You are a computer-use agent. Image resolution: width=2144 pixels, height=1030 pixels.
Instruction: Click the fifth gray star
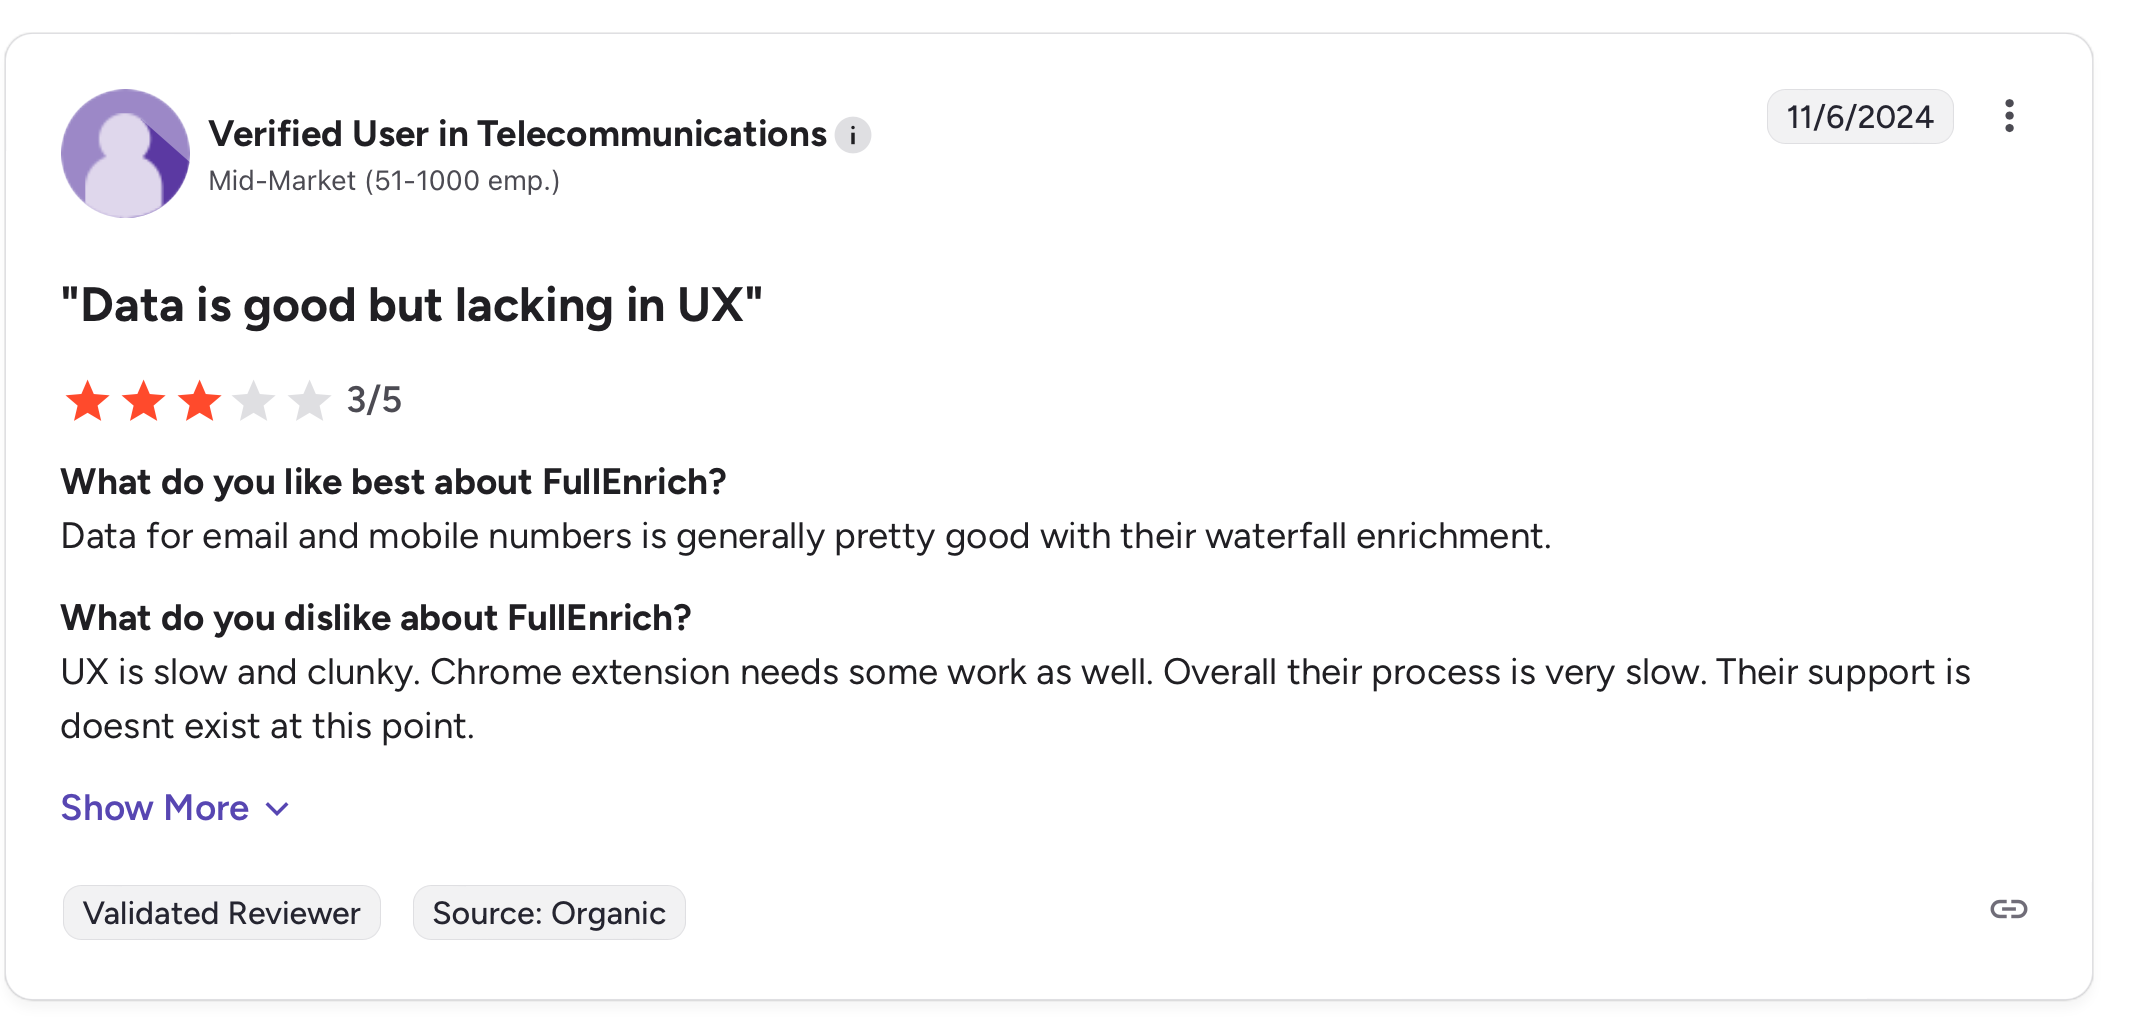[x=309, y=401]
